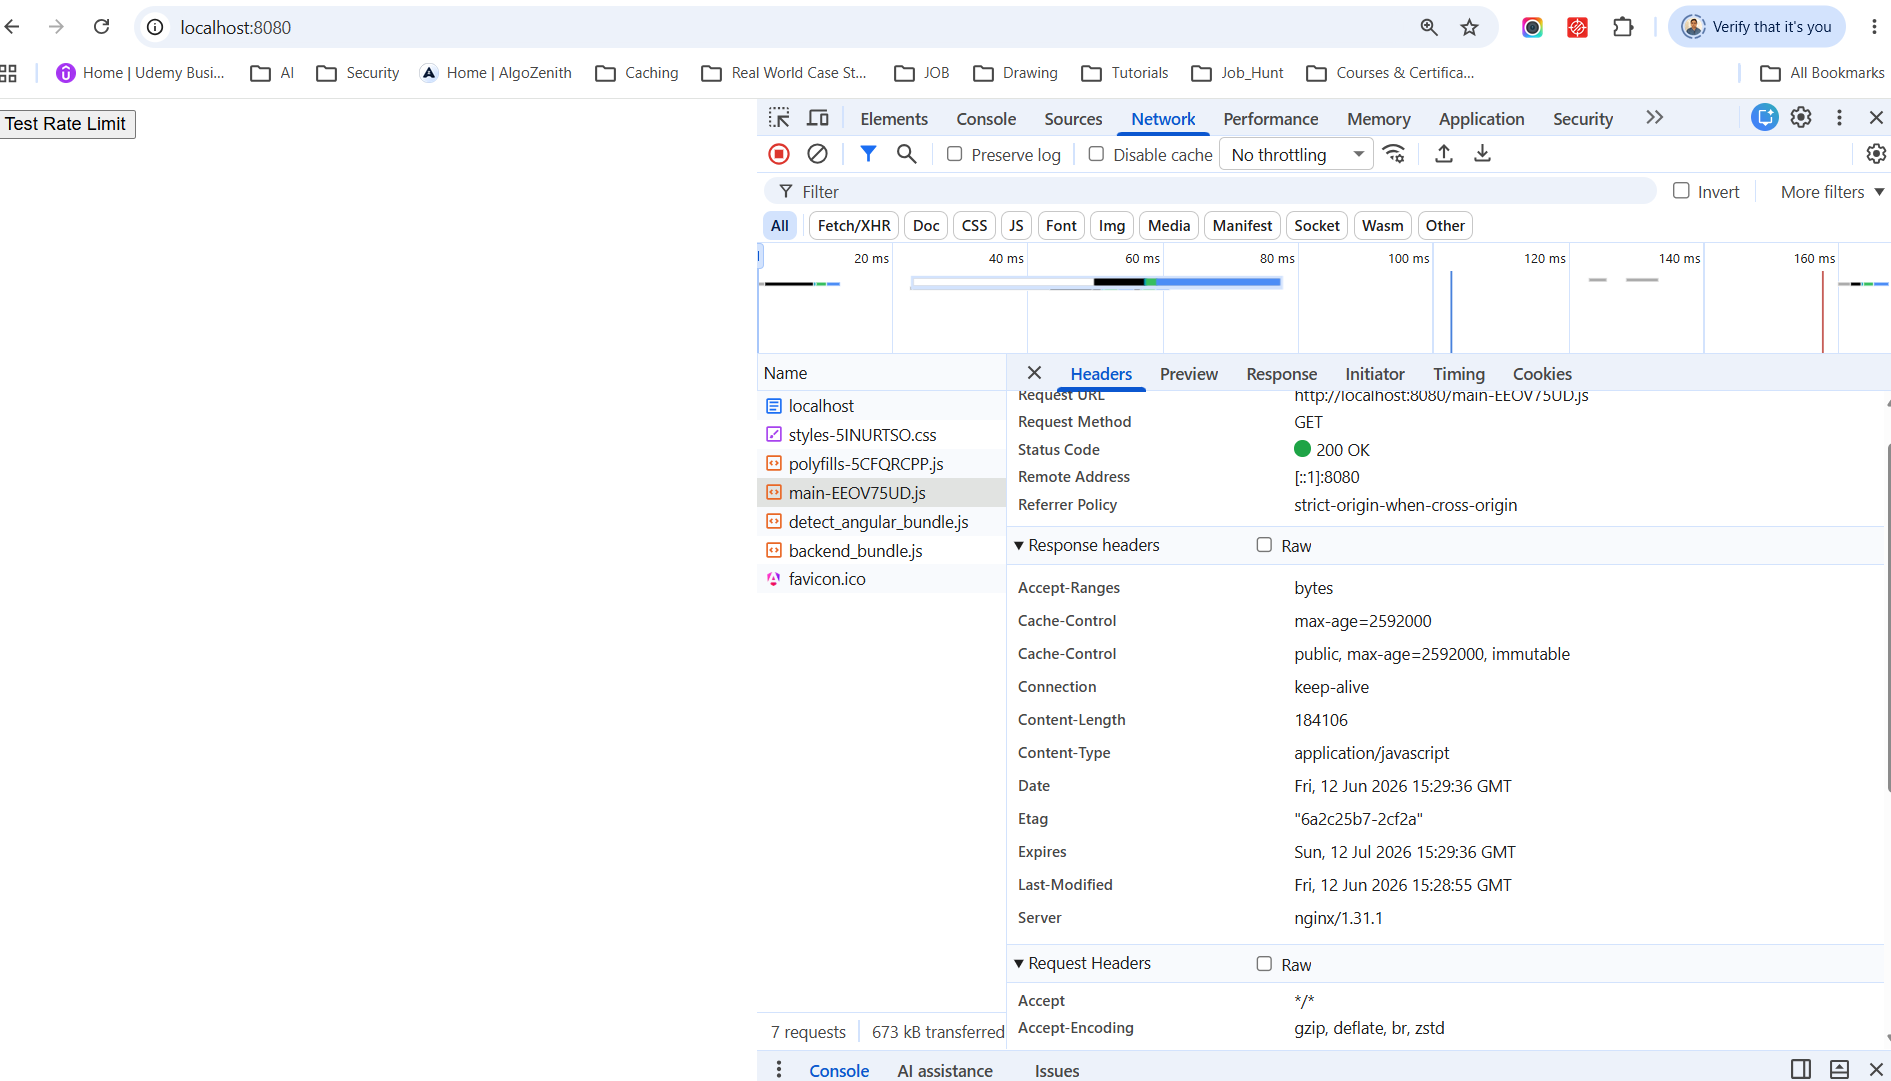Screen dimensions: 1891x1081
Task: Open the Extensions puzzle icon
Action: point(1623,27)
